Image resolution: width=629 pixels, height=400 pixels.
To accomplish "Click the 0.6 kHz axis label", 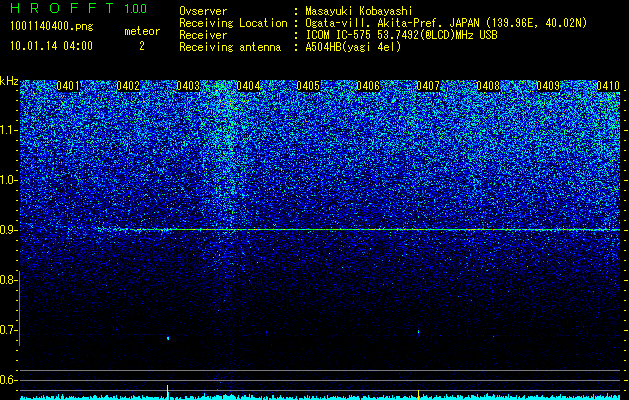I will pos(8,380).
